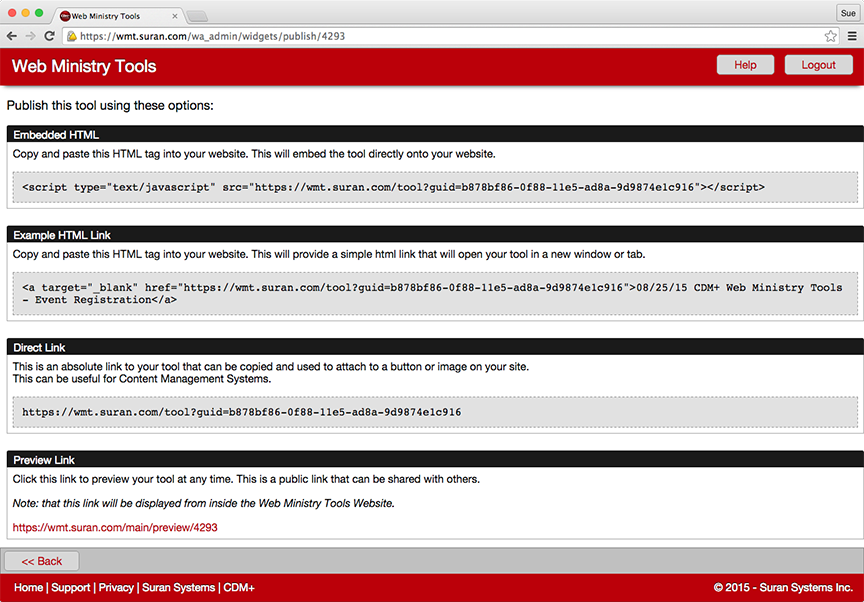Click the macOS green maximize window button
Screen dimensions: 864x602
pos(39,13)
